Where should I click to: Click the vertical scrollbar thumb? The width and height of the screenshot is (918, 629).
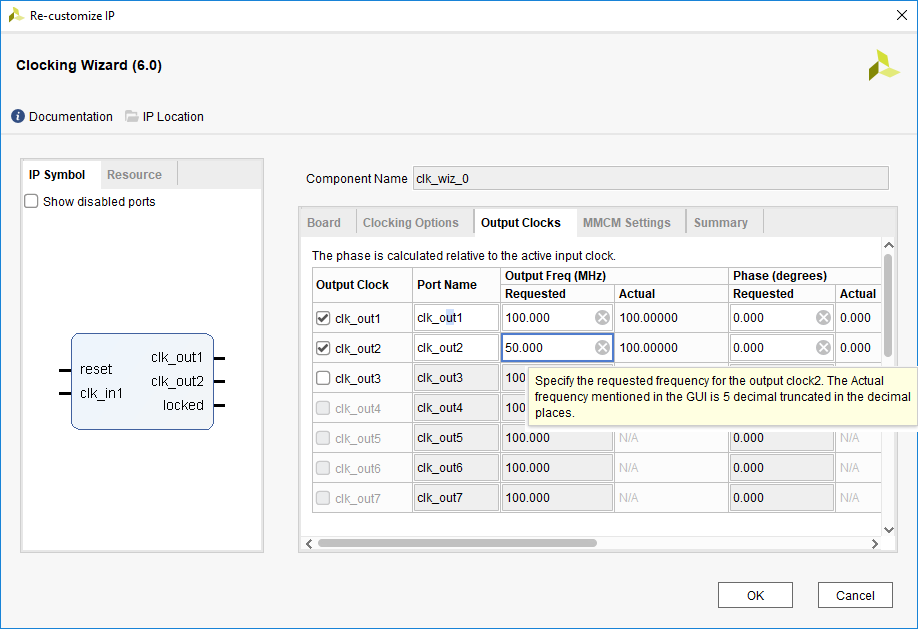click(888, 305)
